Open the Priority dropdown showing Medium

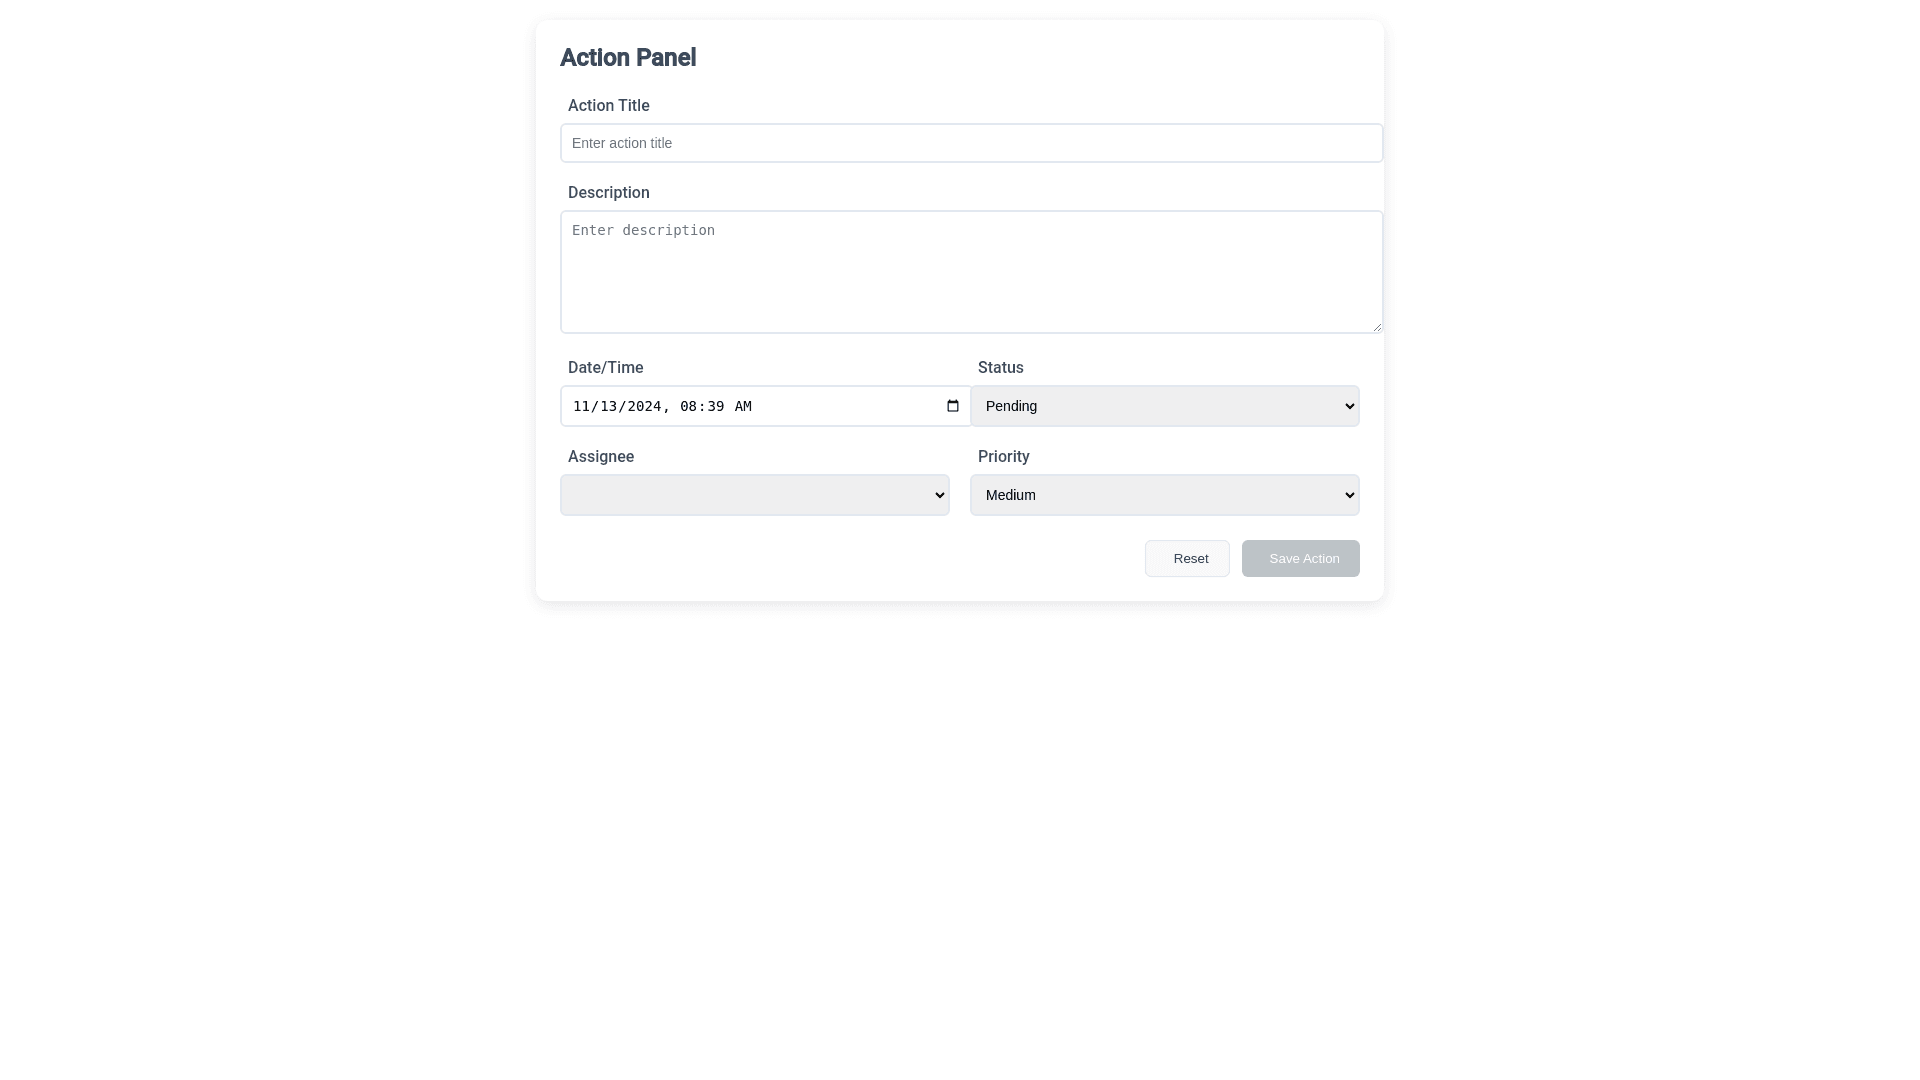coord(1164,495)
